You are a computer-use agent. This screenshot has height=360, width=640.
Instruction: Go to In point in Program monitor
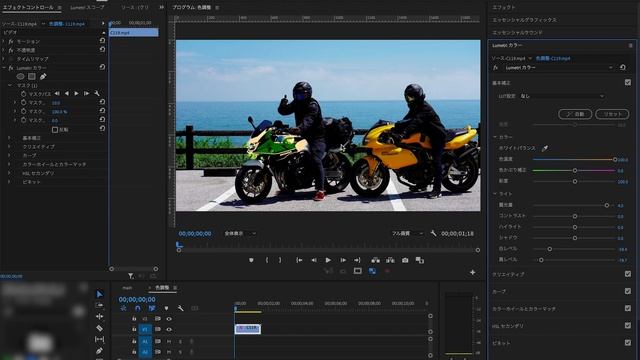[x=299, y=260]
